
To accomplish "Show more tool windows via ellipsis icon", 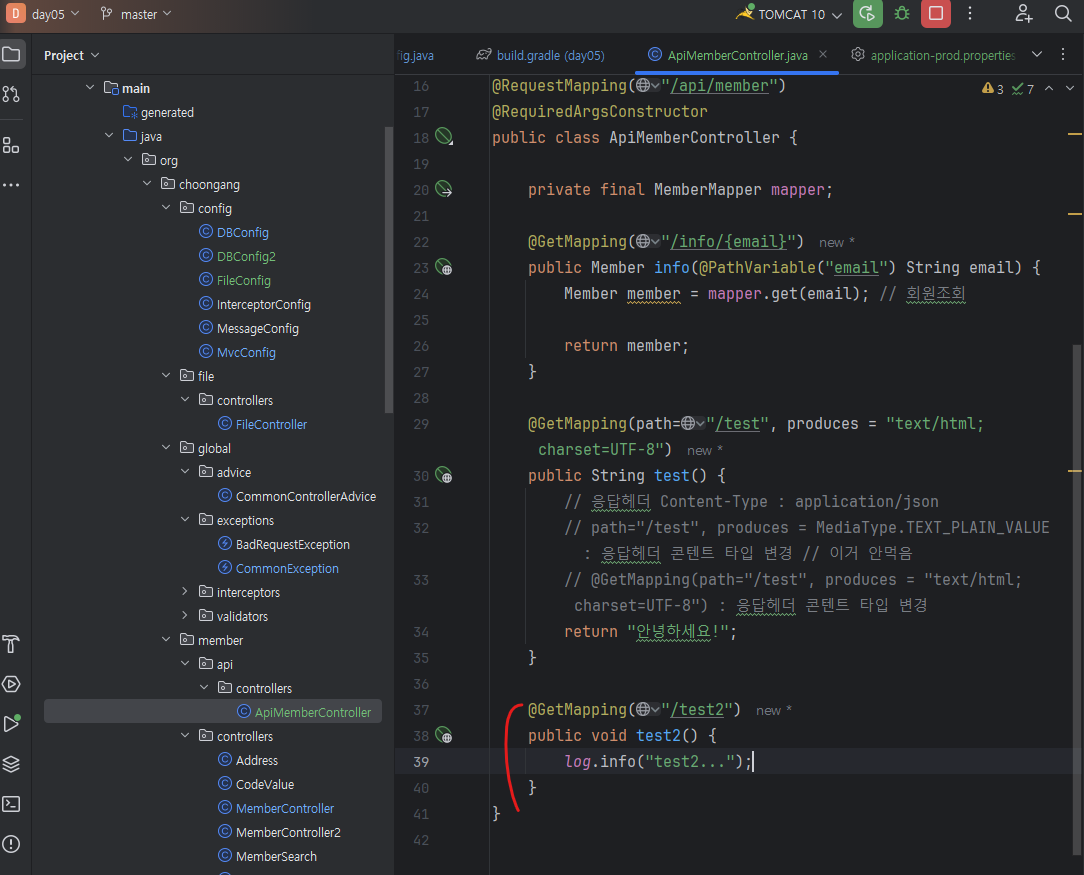I will click(x=11, y=185).
